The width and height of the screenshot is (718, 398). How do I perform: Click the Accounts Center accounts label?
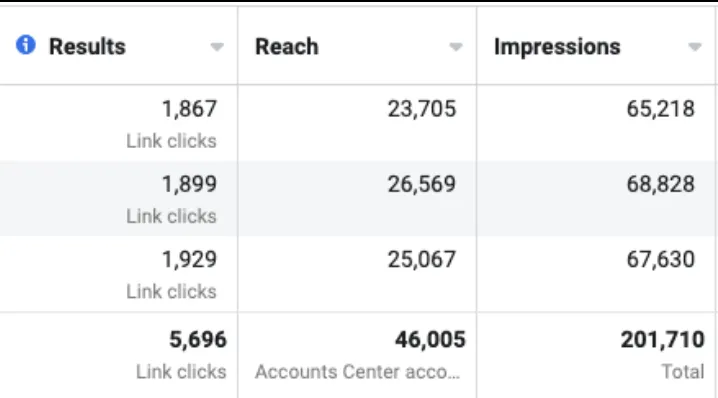point(357,372)
